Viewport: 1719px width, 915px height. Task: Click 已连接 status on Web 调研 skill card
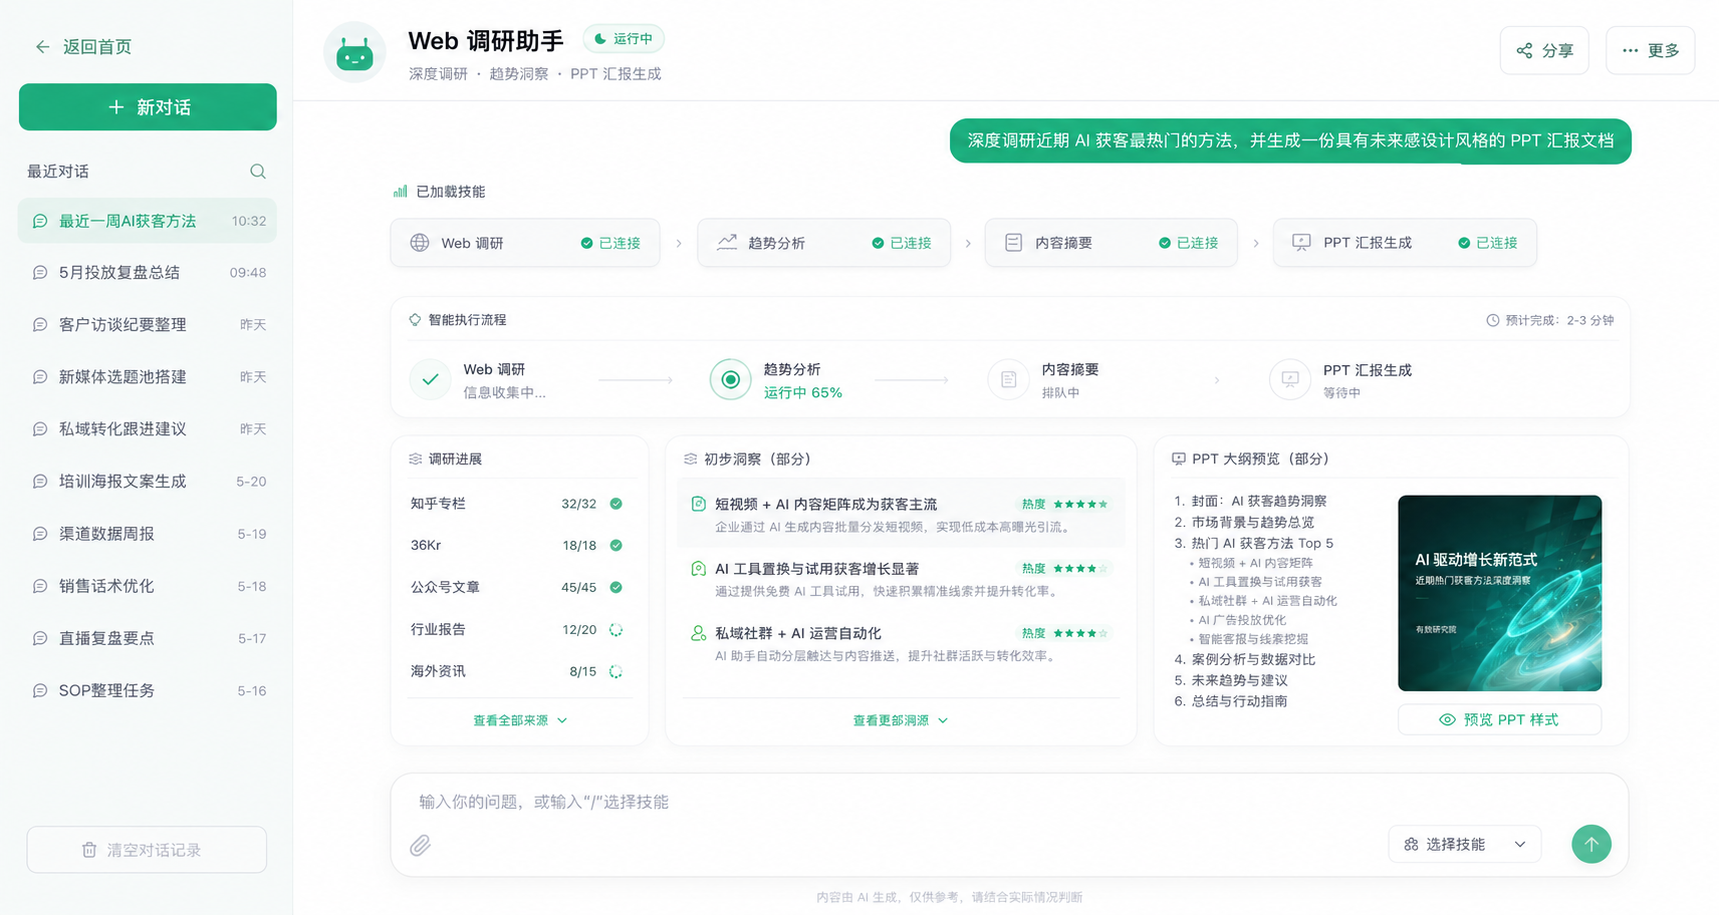pos(610,243)
